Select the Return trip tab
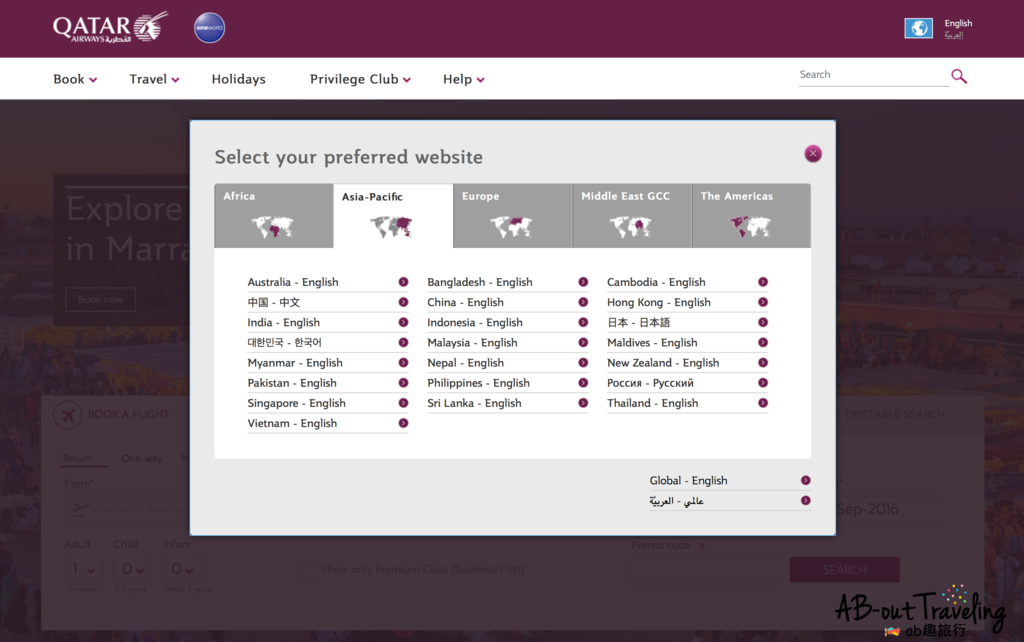 tap(78, 458)
